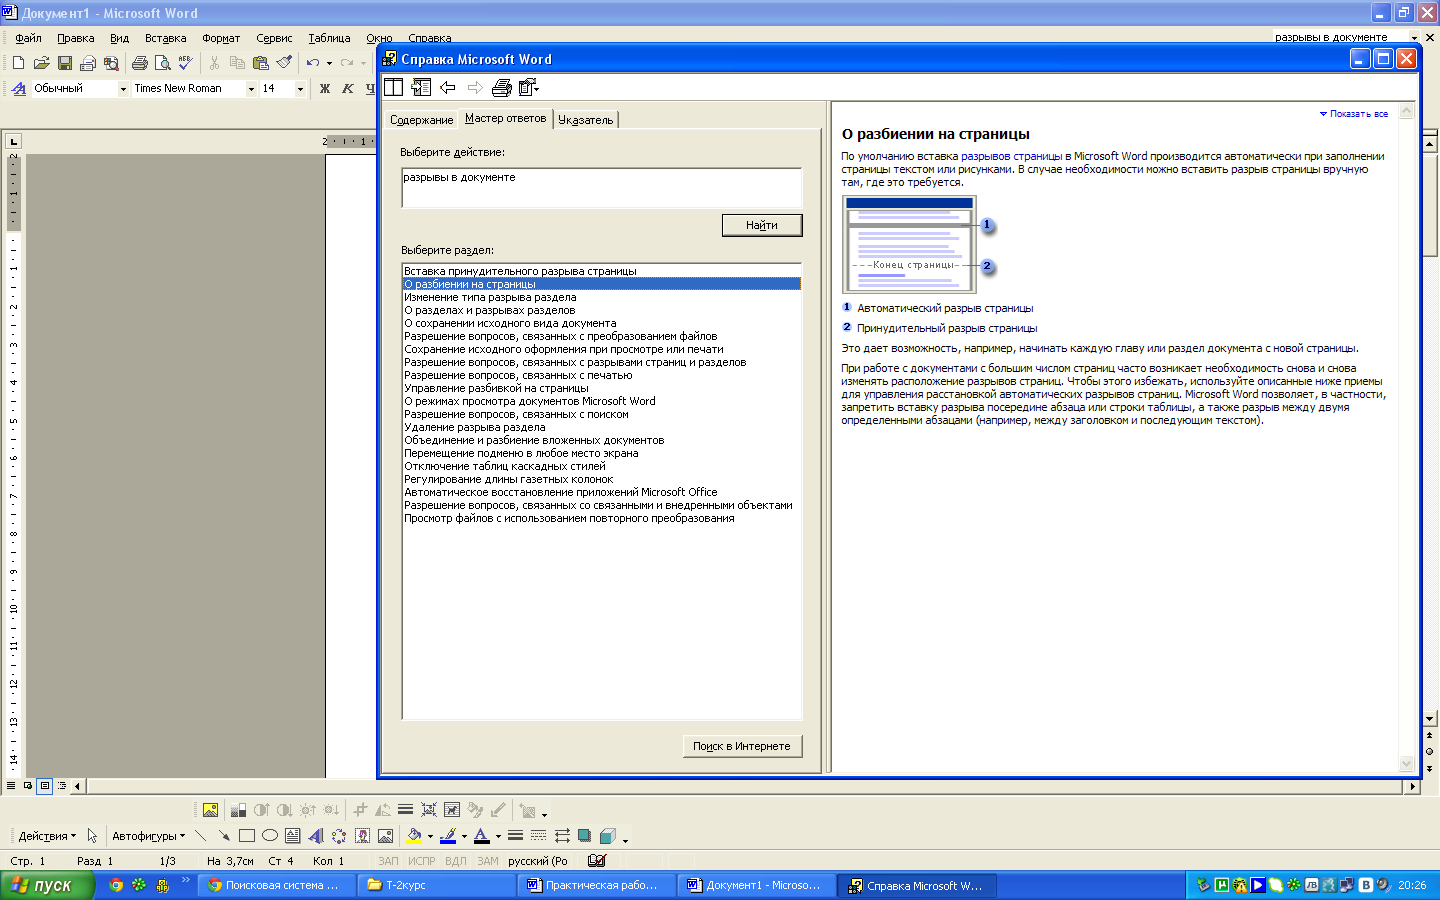Open 3-D Style options
Viewport: 1440px width, 900px height.
(x=607, y=836)
